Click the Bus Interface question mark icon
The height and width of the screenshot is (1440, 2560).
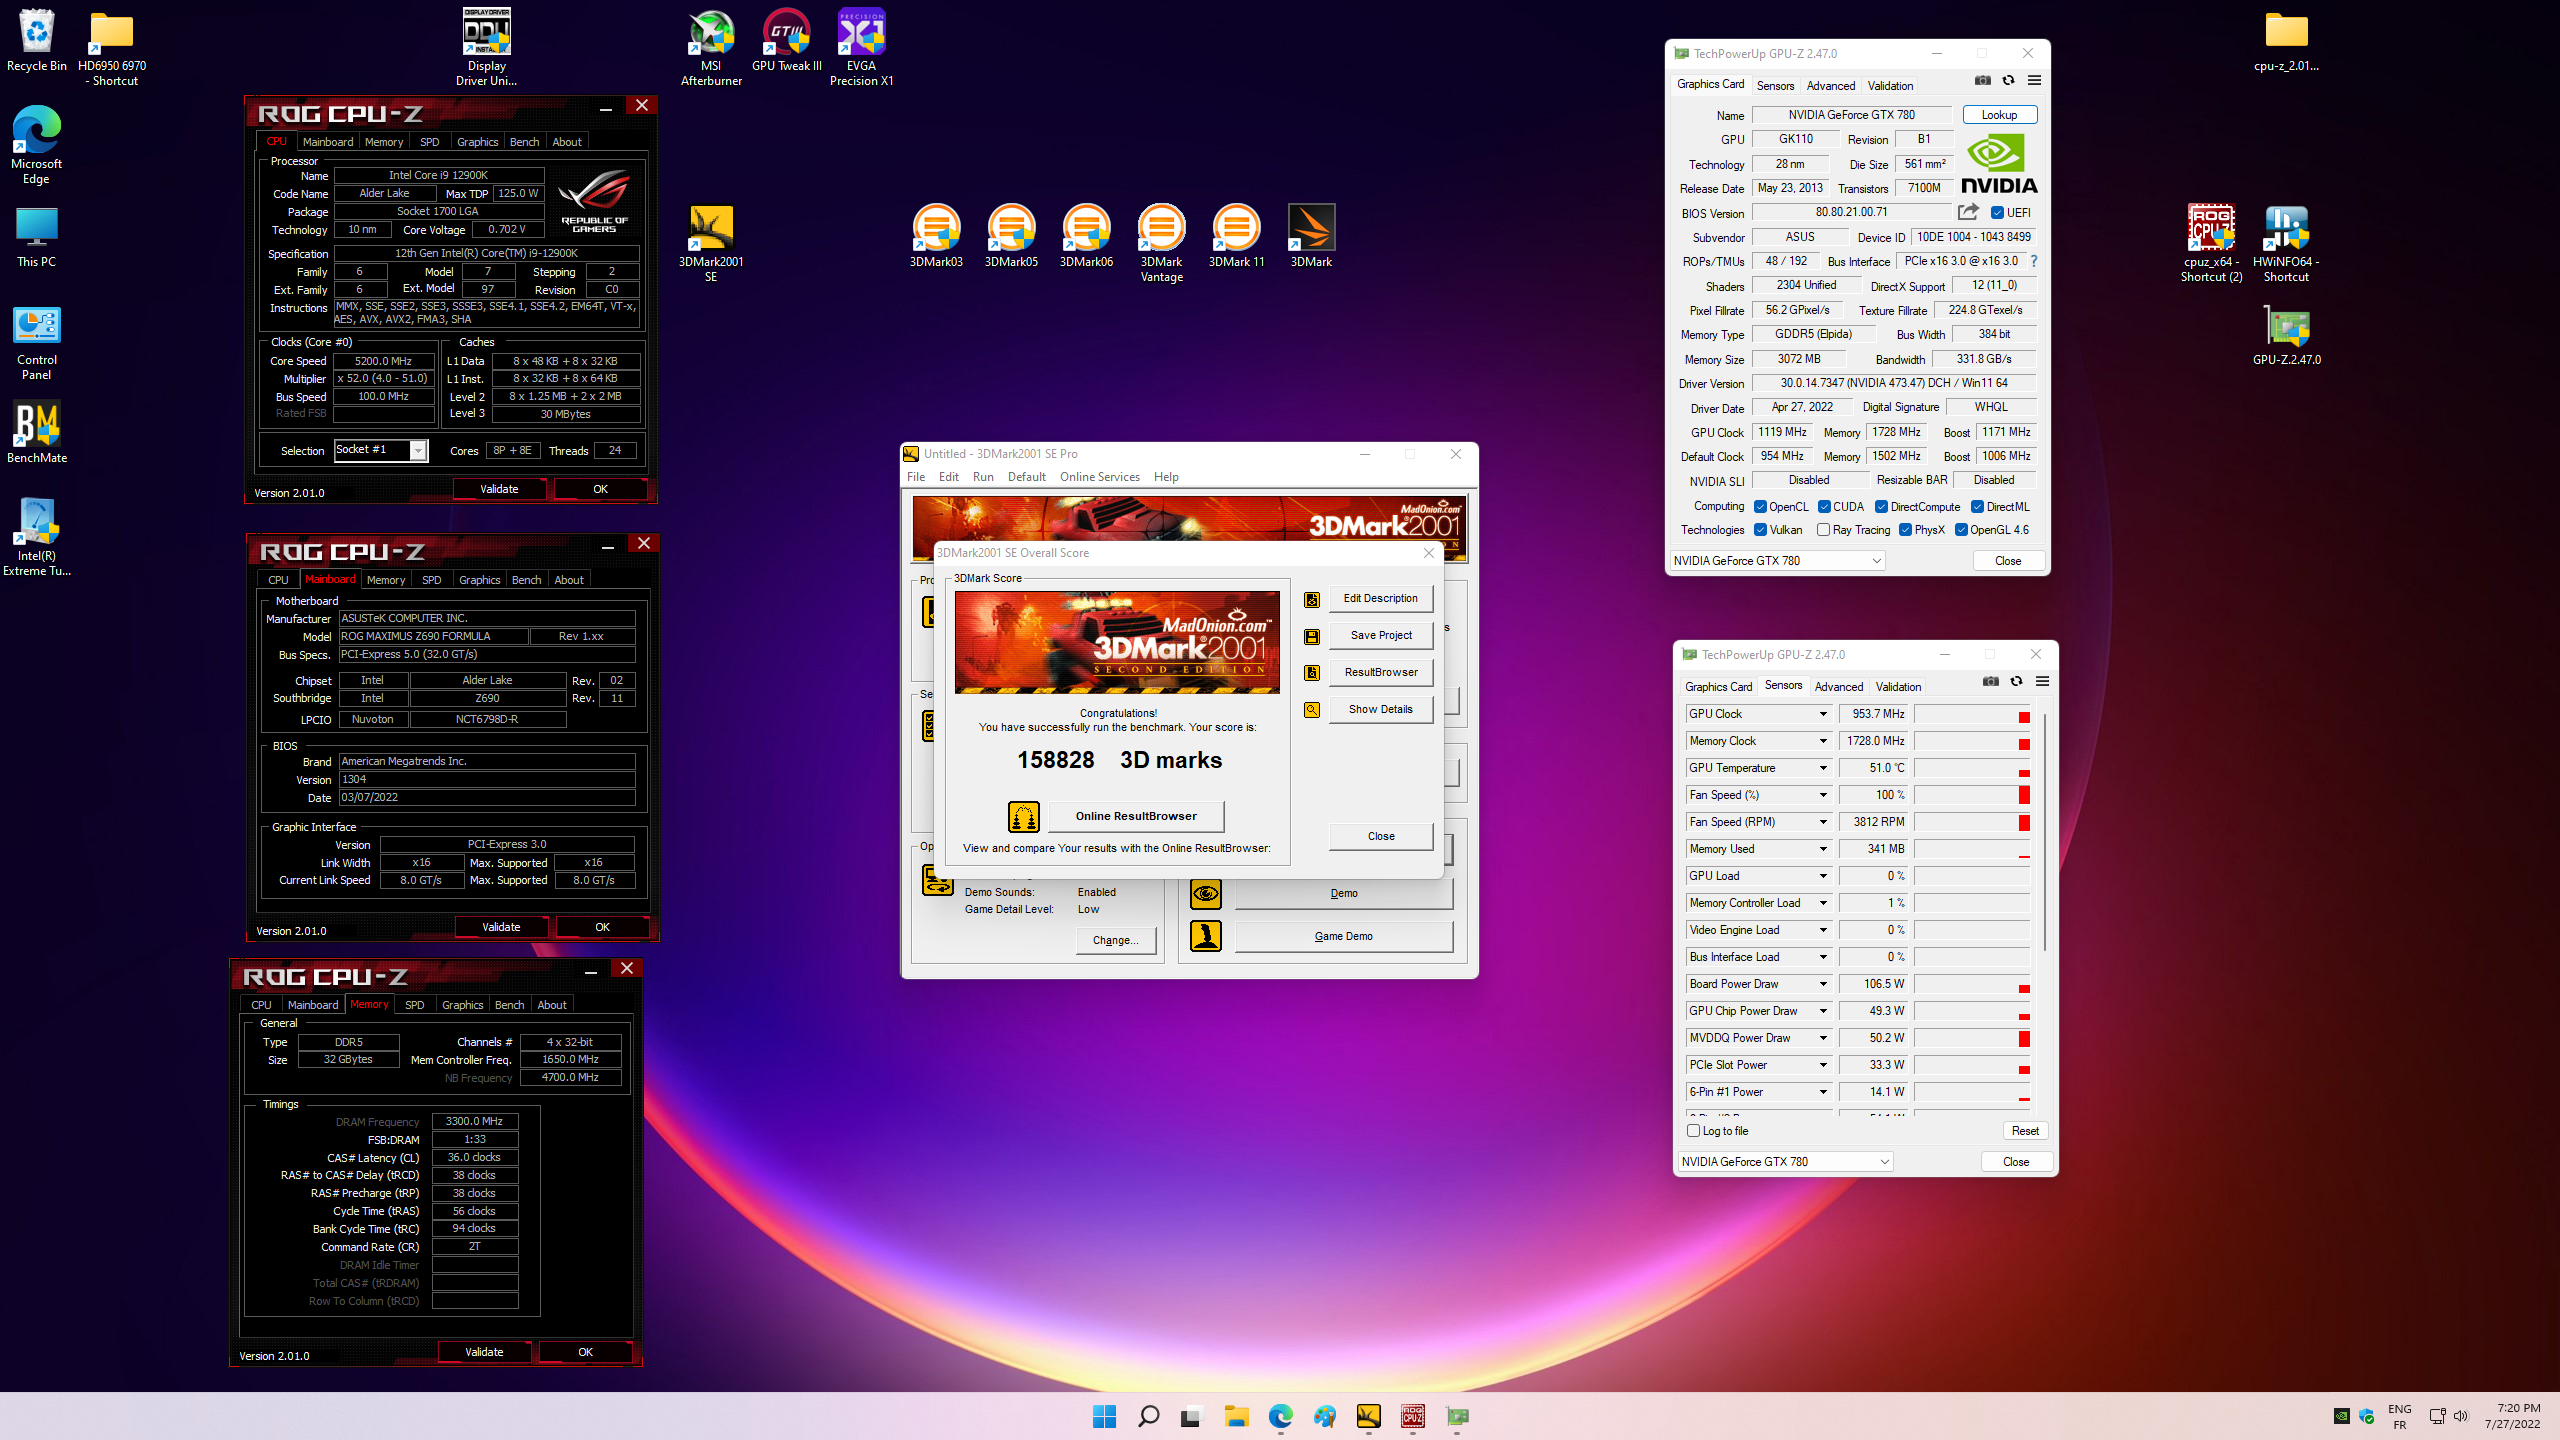[2033, 261]
